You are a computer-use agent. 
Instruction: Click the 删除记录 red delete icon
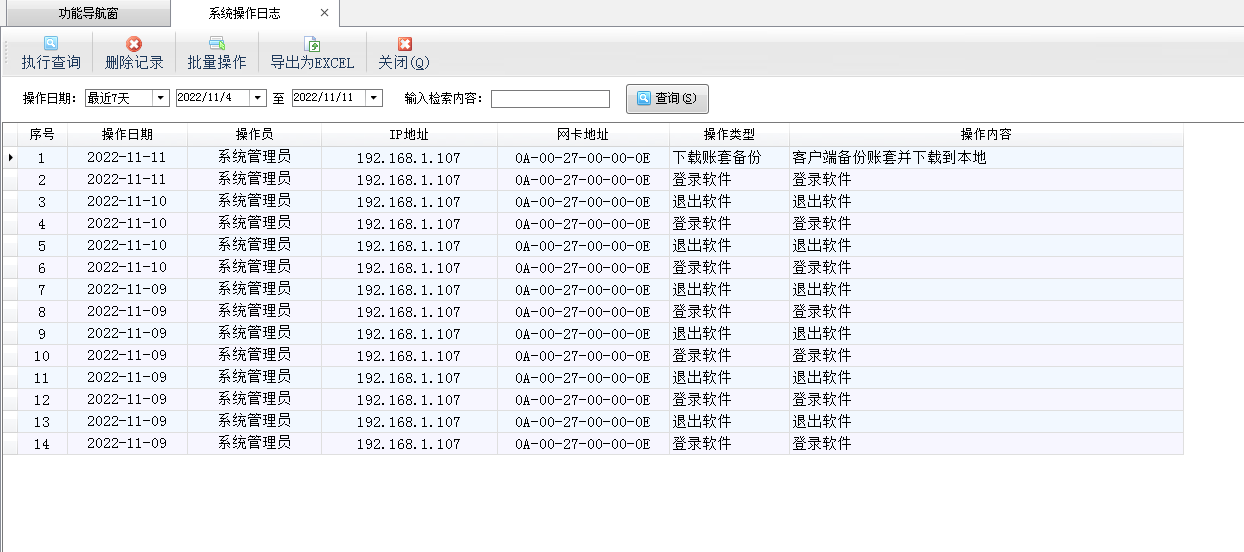click(x=134, y=44)
